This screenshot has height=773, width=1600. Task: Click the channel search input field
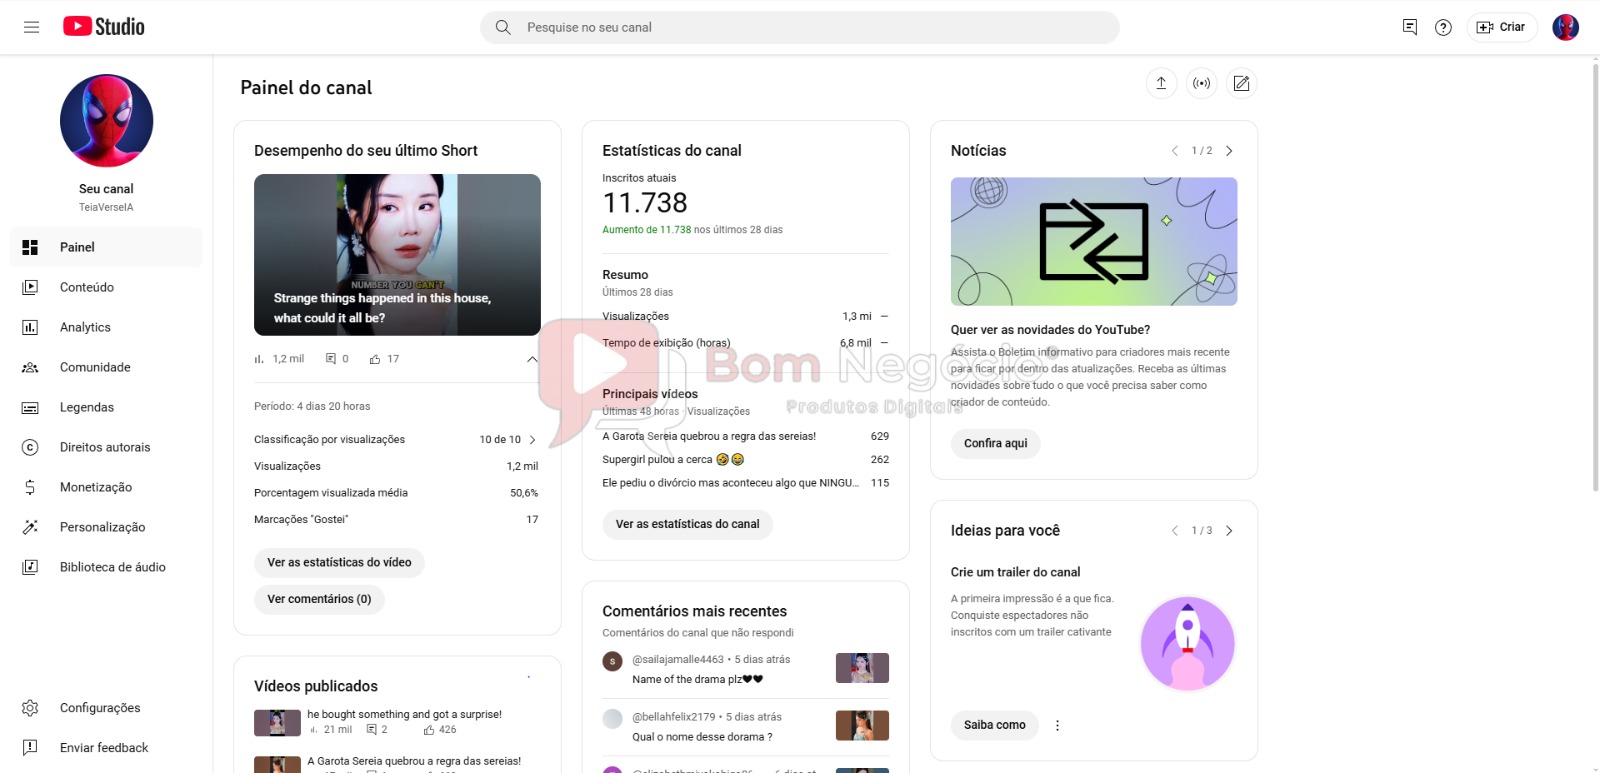[x=800, y=27]
